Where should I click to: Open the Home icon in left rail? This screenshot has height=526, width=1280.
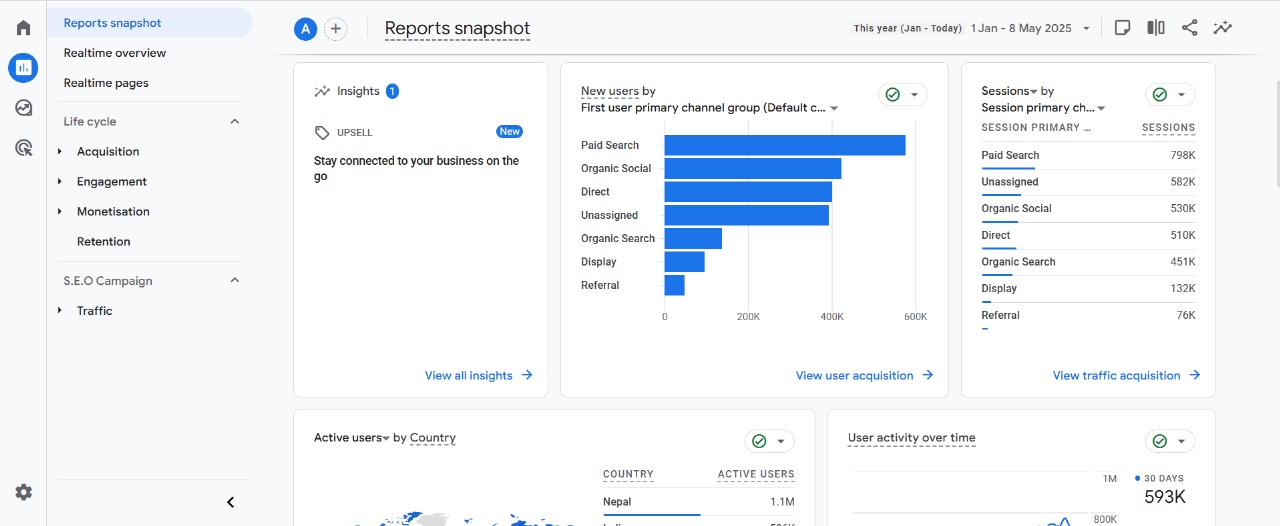point(23,28)
